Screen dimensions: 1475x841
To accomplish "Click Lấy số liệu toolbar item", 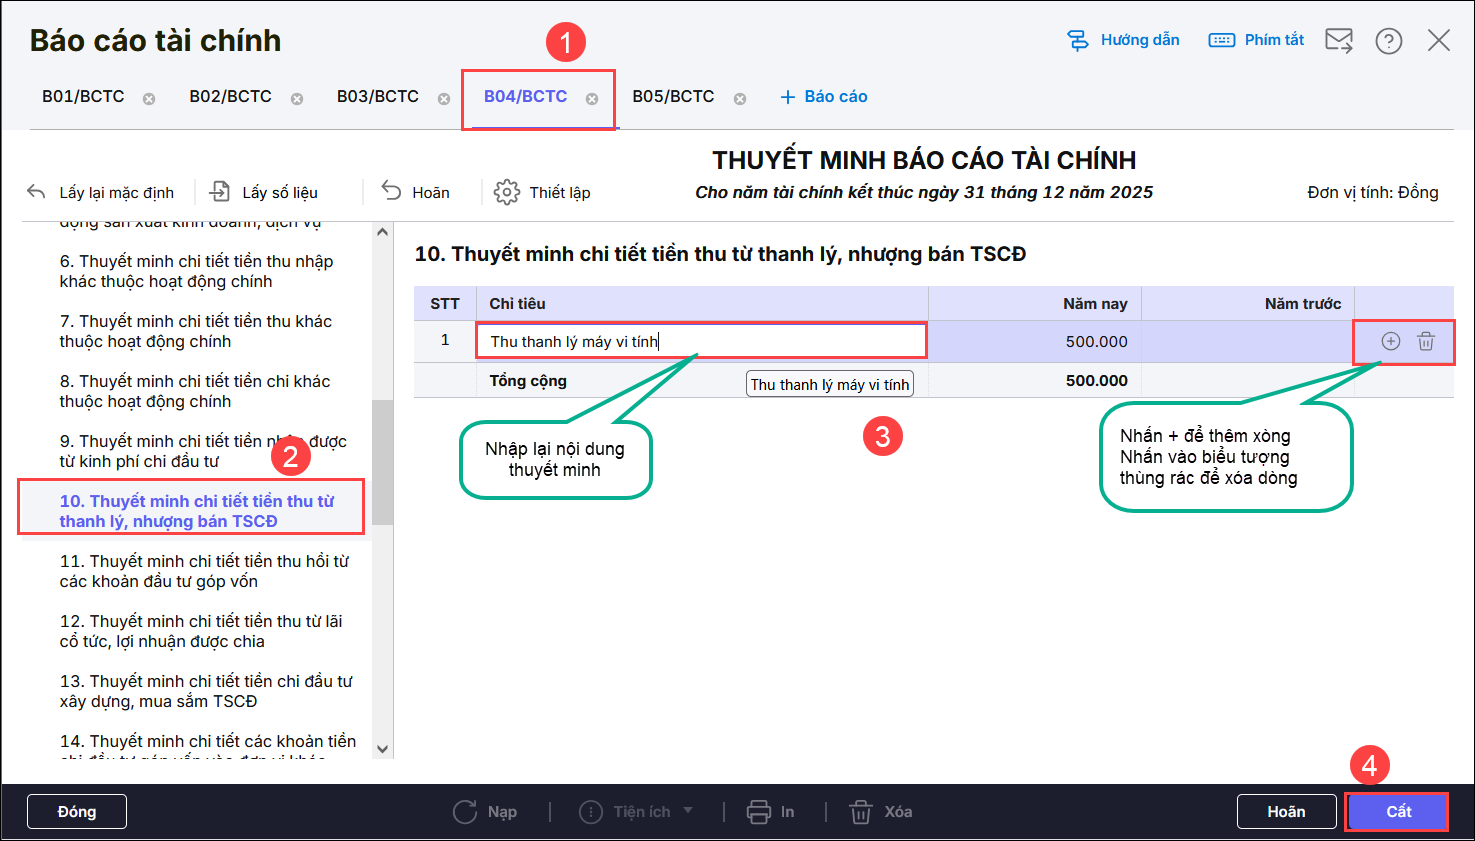I will click(x=264, y=192).
